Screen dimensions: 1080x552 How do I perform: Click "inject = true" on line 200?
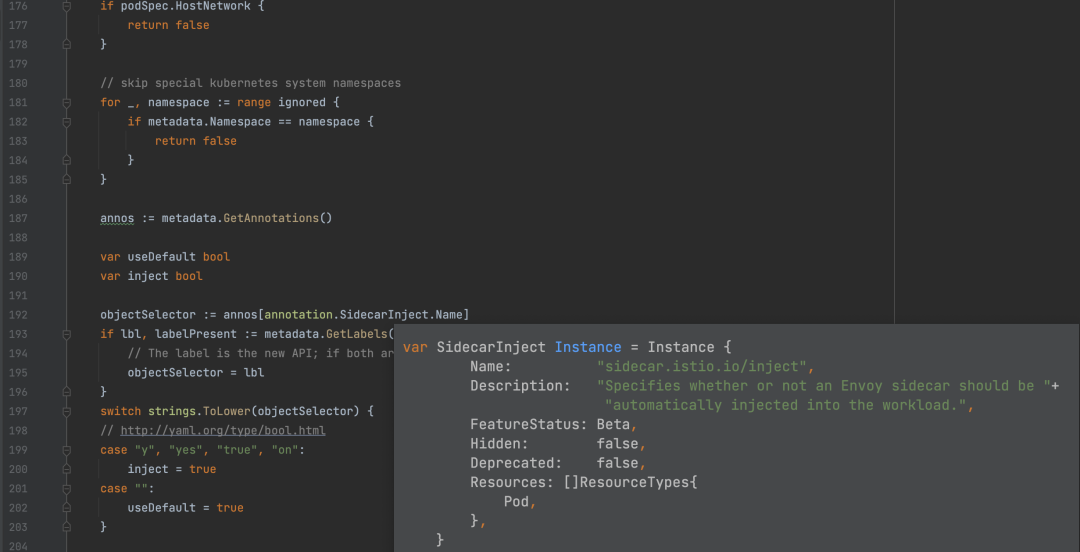pyautogui.click(x=172, y=469)
